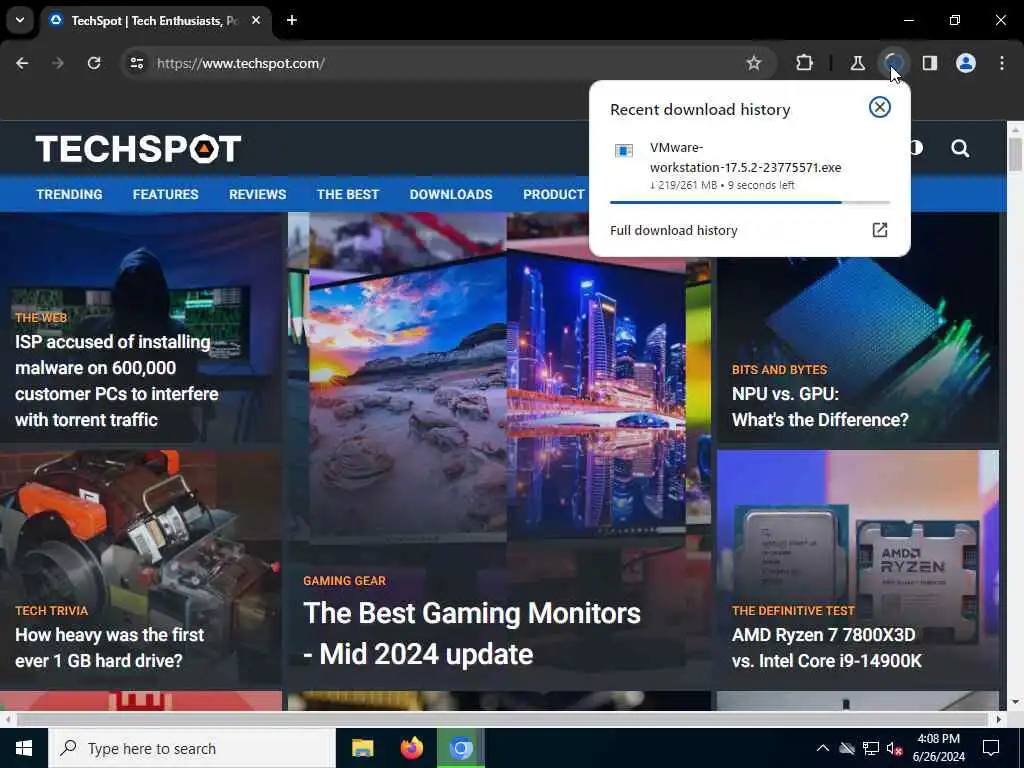Open THE BEST menu item
Viewport: 1024px width, 768px height.
(347, 195)
